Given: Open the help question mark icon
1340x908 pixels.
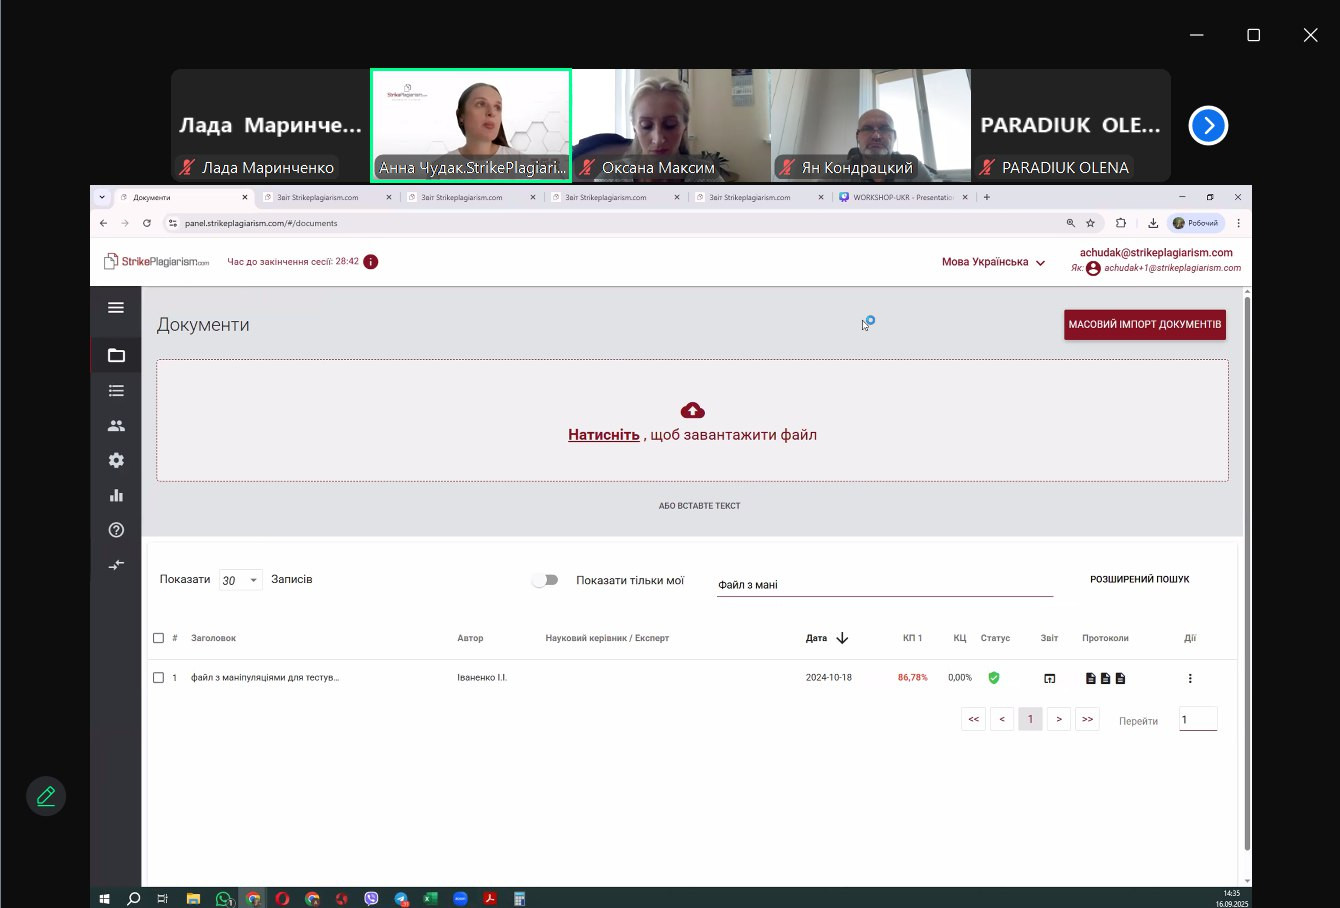Looking at the screenshot, I should (116, 530).
